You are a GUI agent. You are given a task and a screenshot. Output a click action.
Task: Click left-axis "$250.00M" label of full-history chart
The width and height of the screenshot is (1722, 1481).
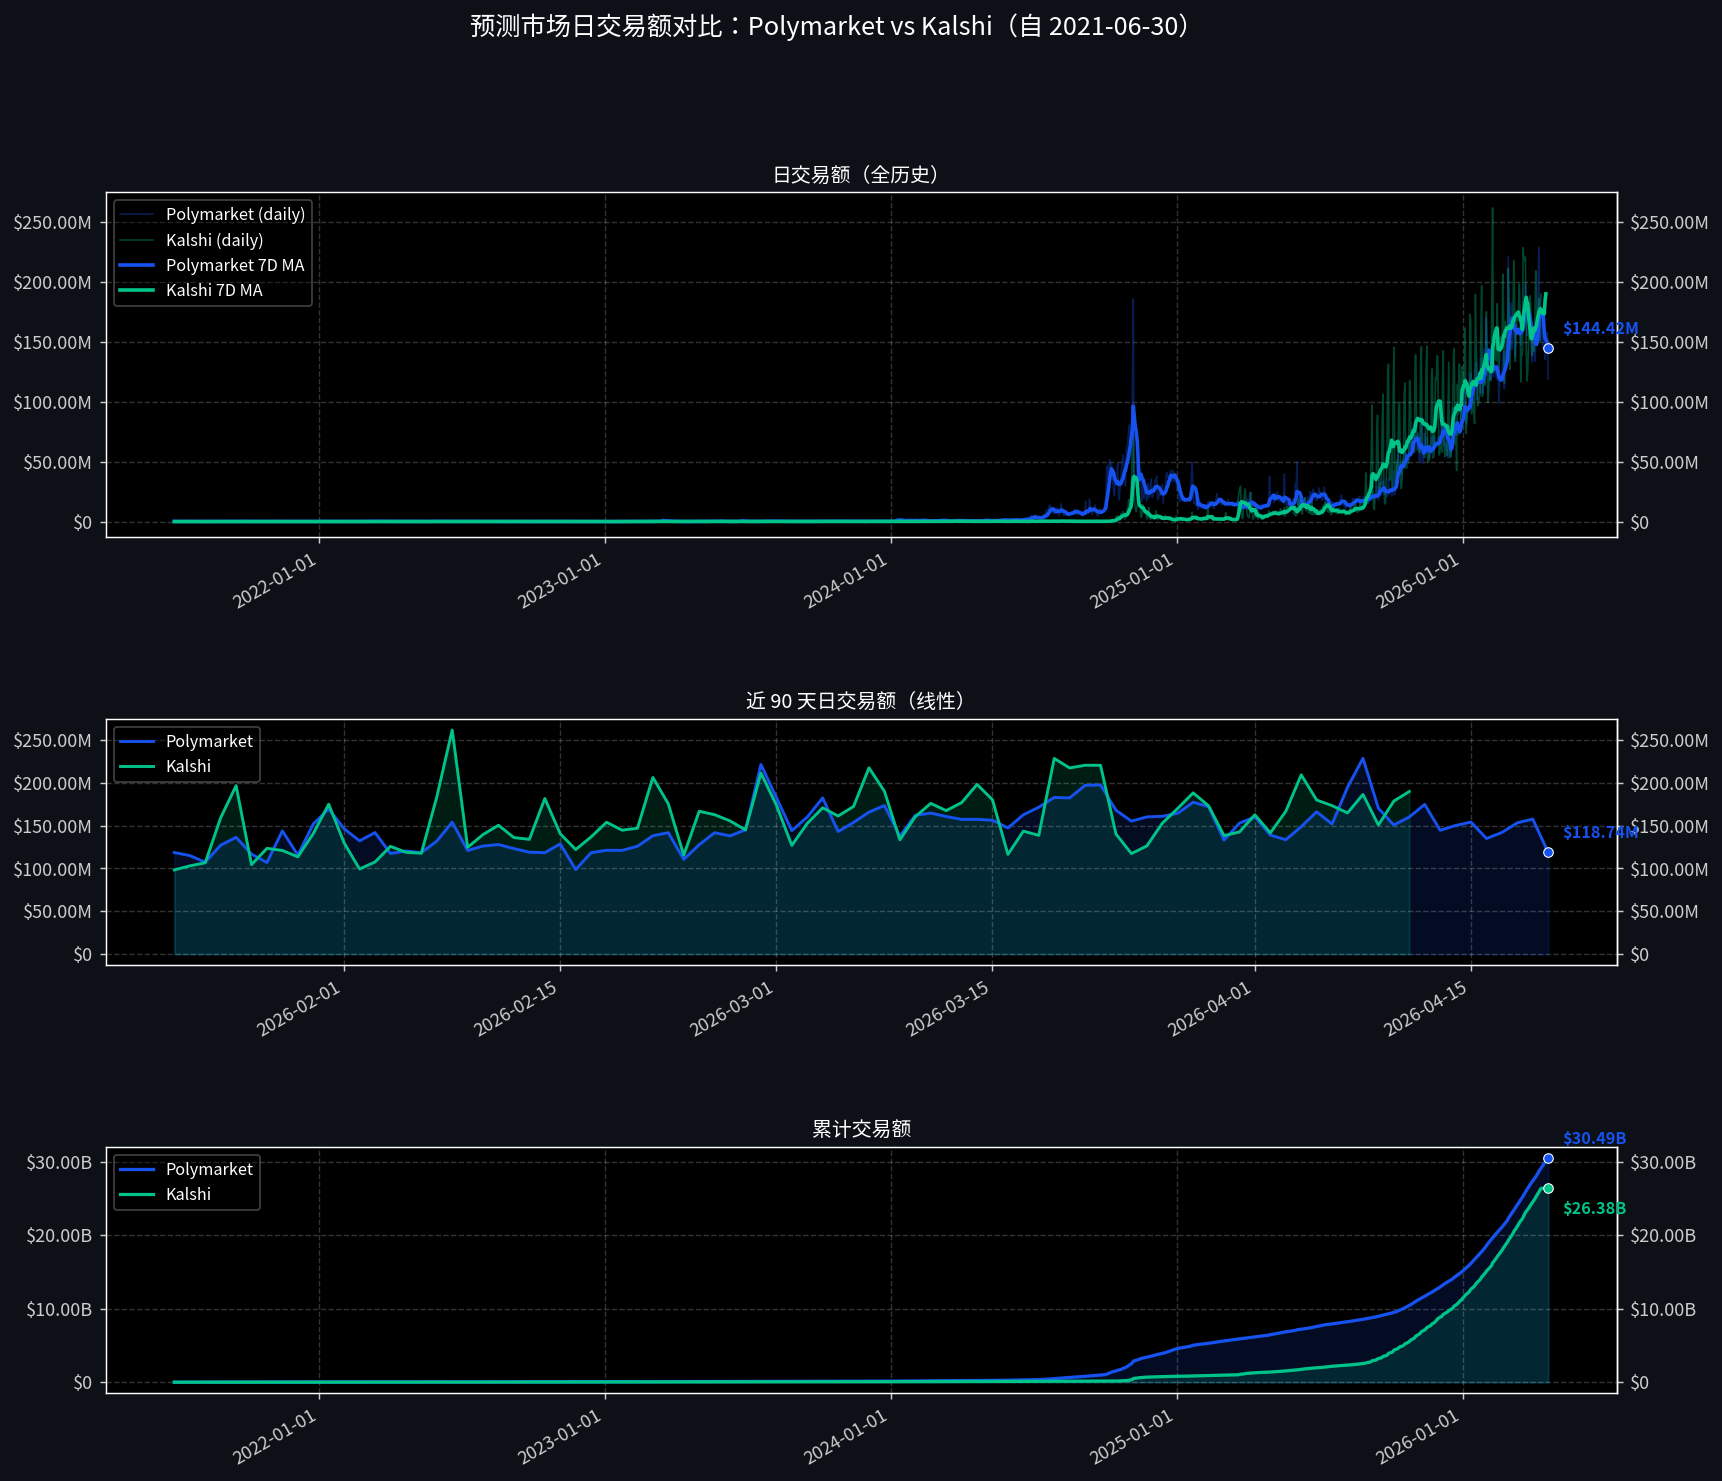click(53, 223)
